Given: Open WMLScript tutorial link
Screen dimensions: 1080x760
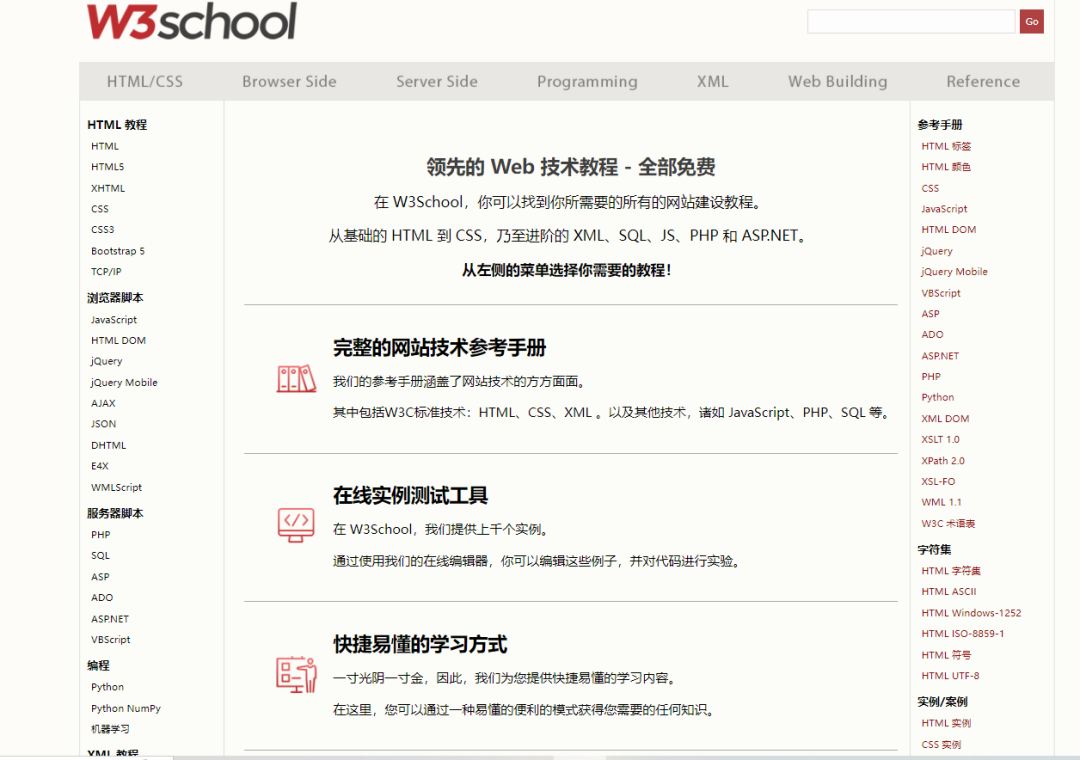Looking at the screenshot, I should pyautogui.click(x=116, y=487).
